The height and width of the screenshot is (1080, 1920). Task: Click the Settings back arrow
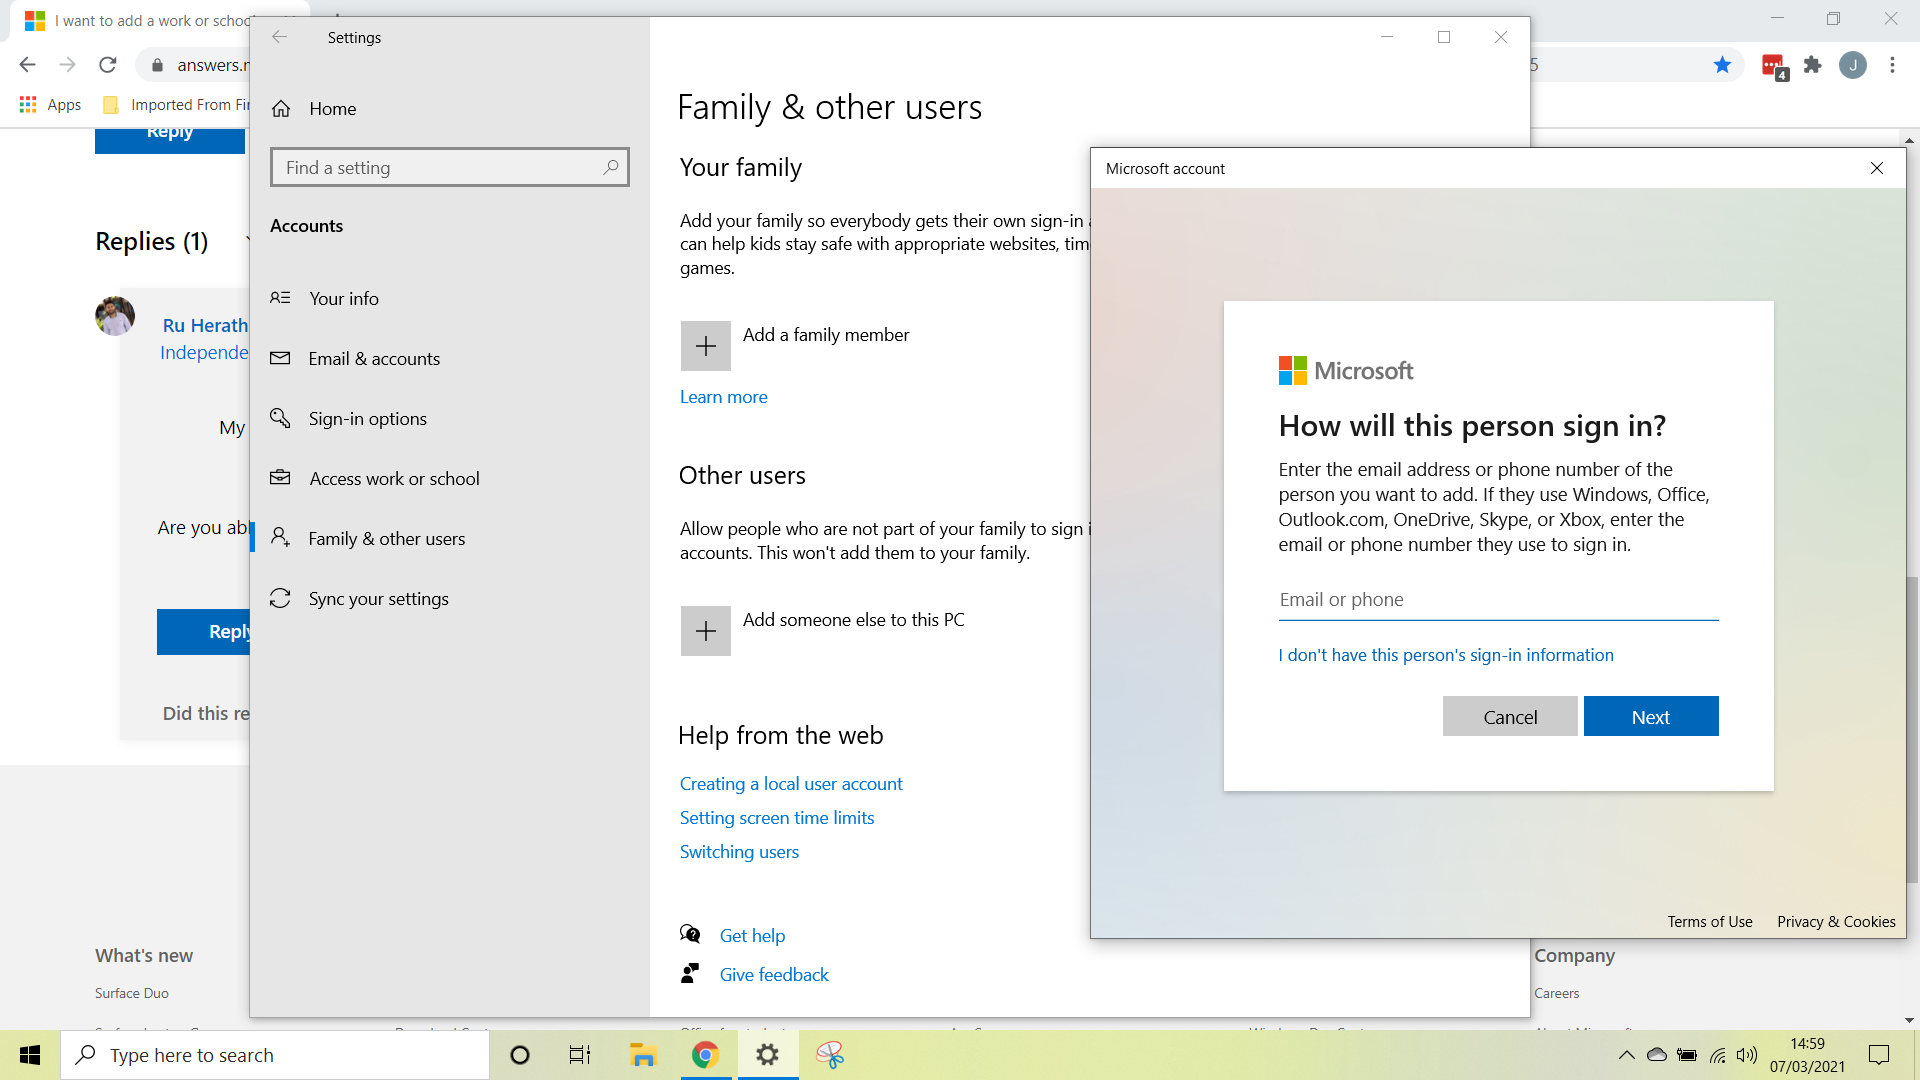[280, 37]
